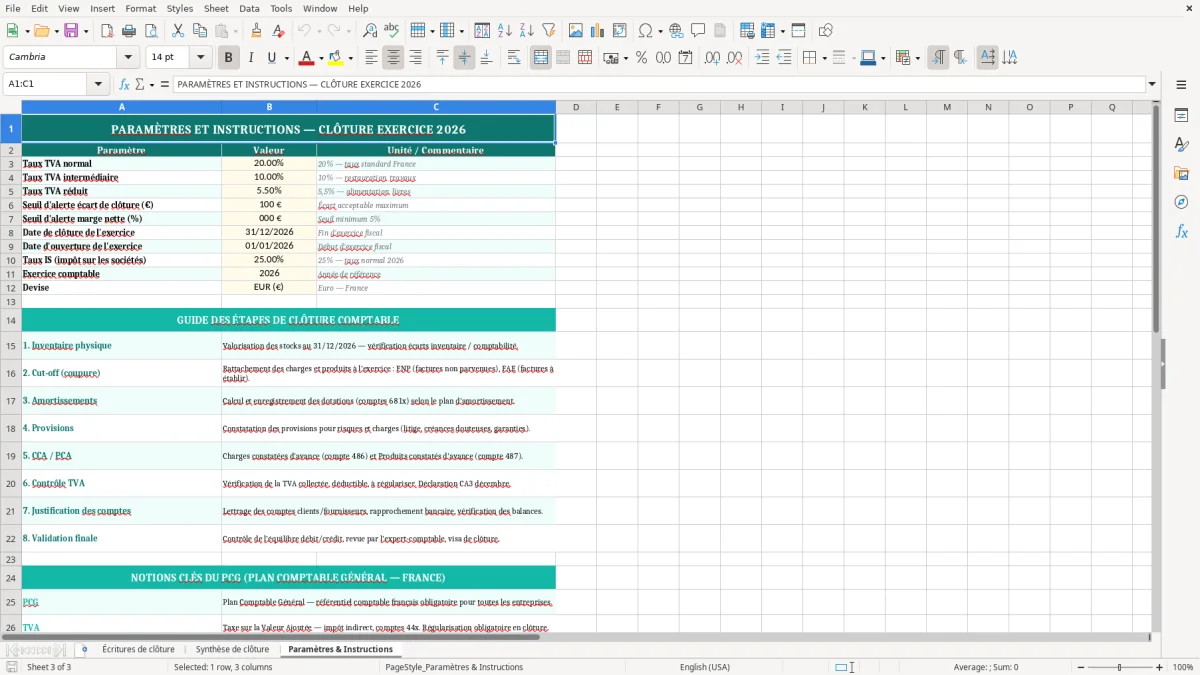Viewport: 1200px width, 675px height.
Task: Click the Sort Ascending icon
Action: click(x=505, y=31)
